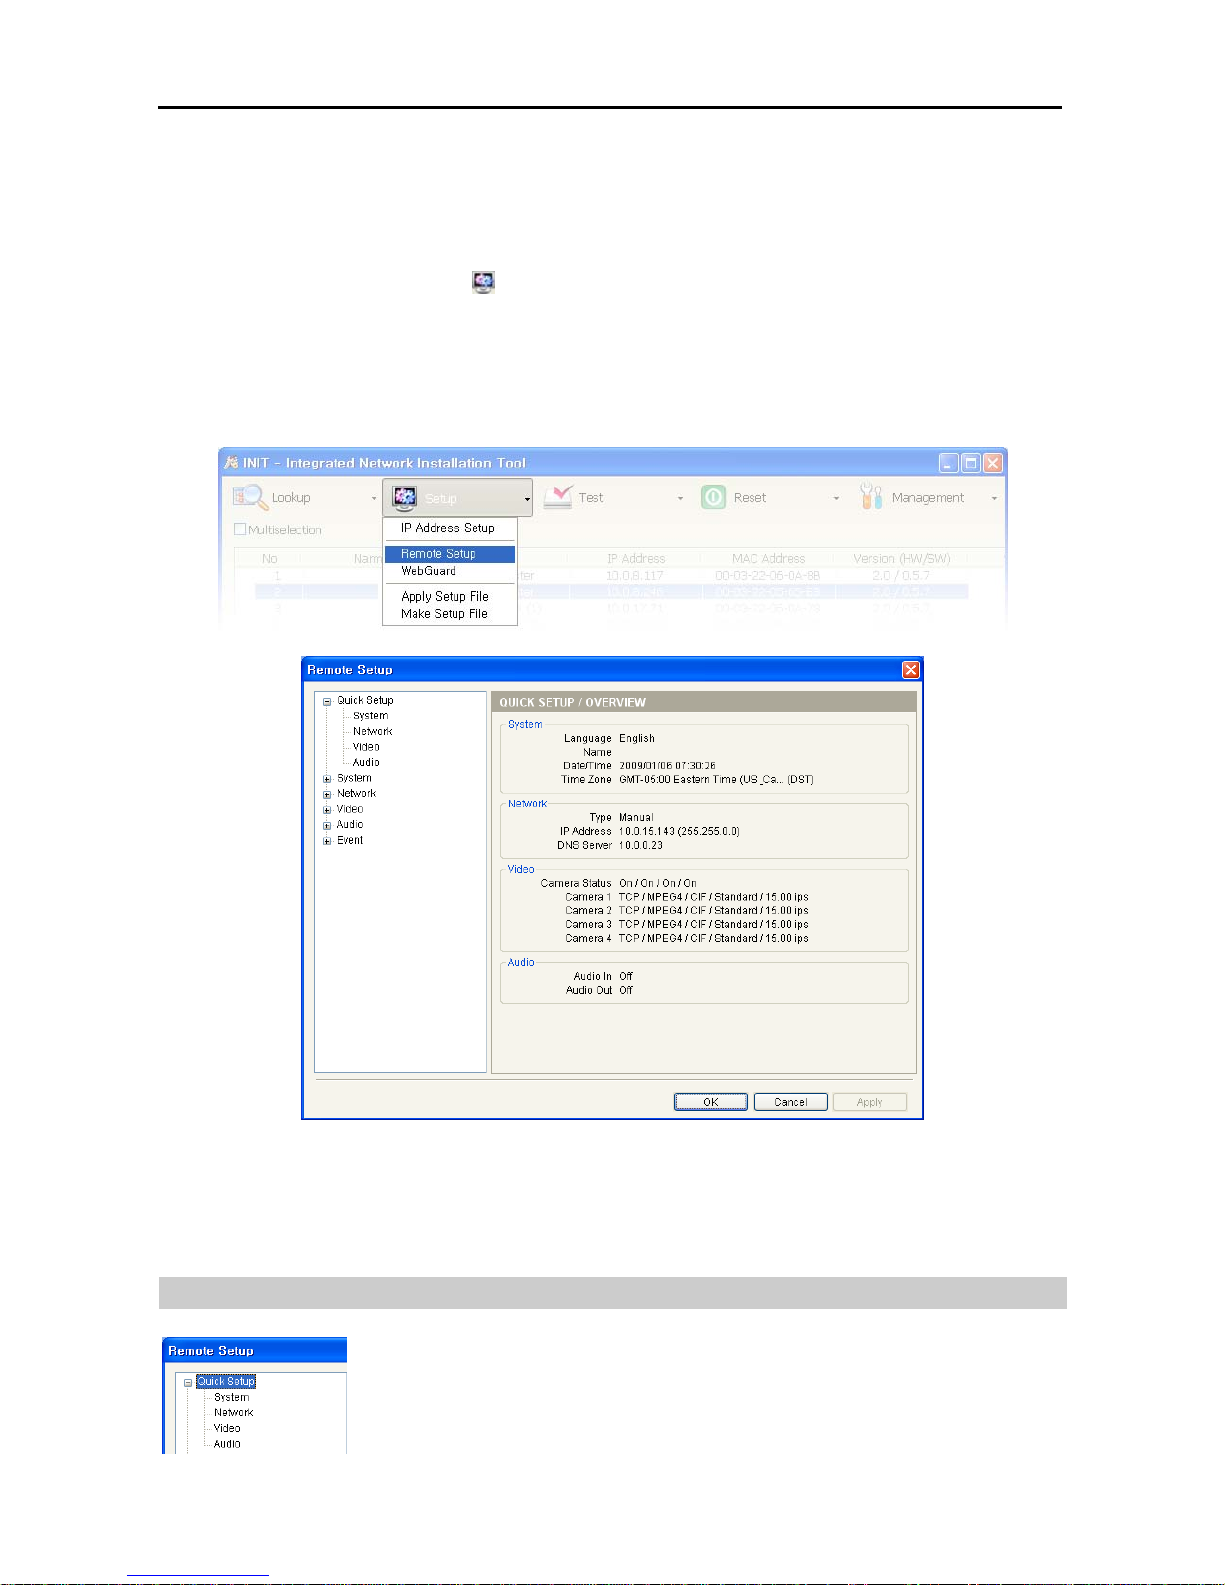The width and height of the screenshot is (1225, 1585).
Task: Minimize the INIT window
Action: [948, 463]
